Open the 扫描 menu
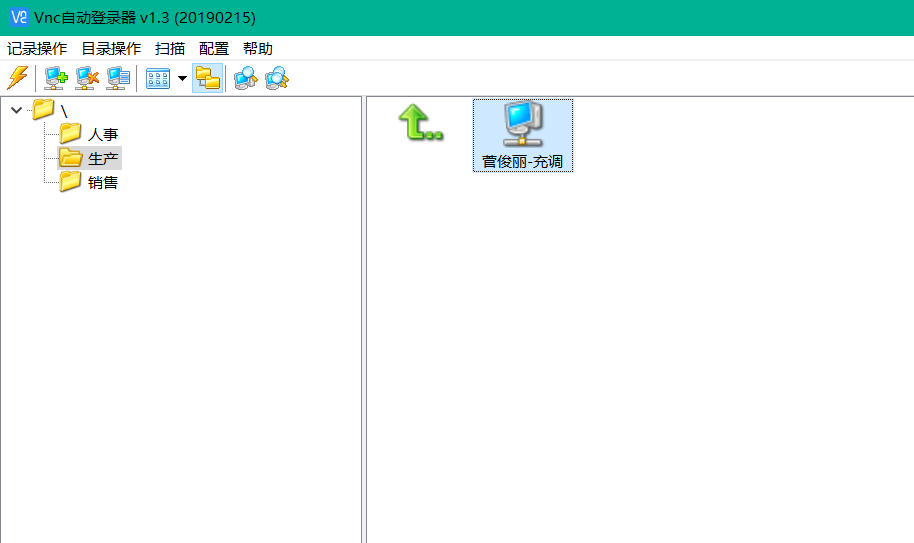Image resolution: width=914 pixels, height=543 pixels. tap(170, 48)
